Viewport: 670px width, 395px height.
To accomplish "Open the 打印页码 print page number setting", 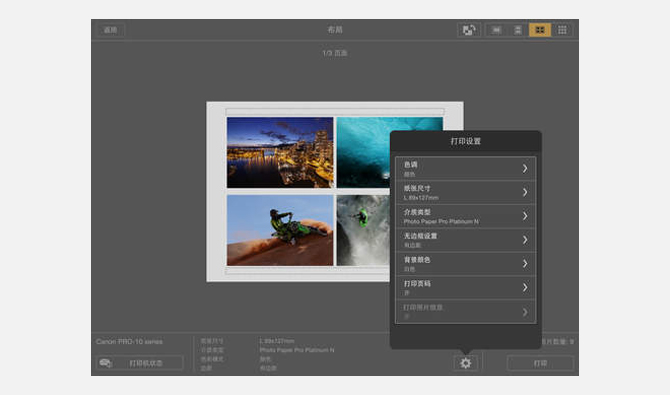I will (465, 288).
